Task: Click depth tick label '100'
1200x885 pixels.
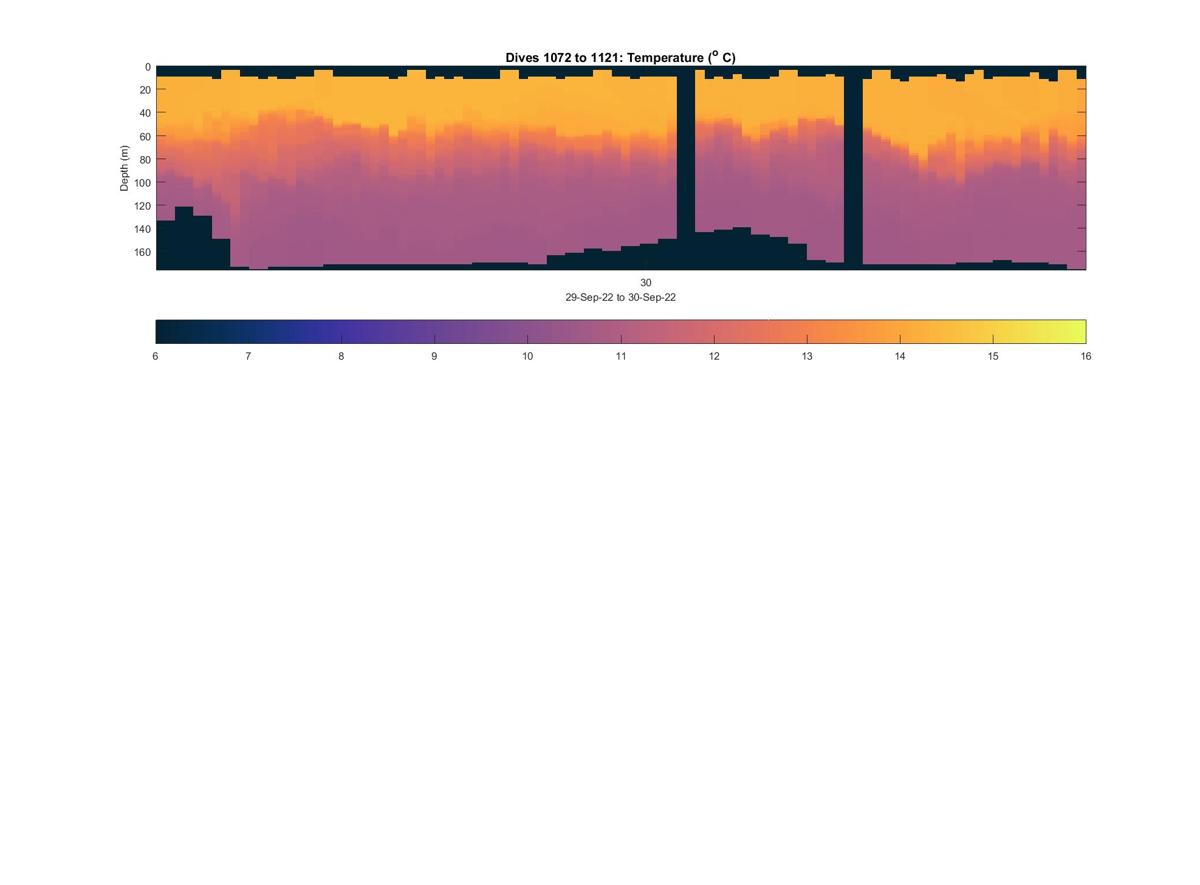Action: click(142, 182)
